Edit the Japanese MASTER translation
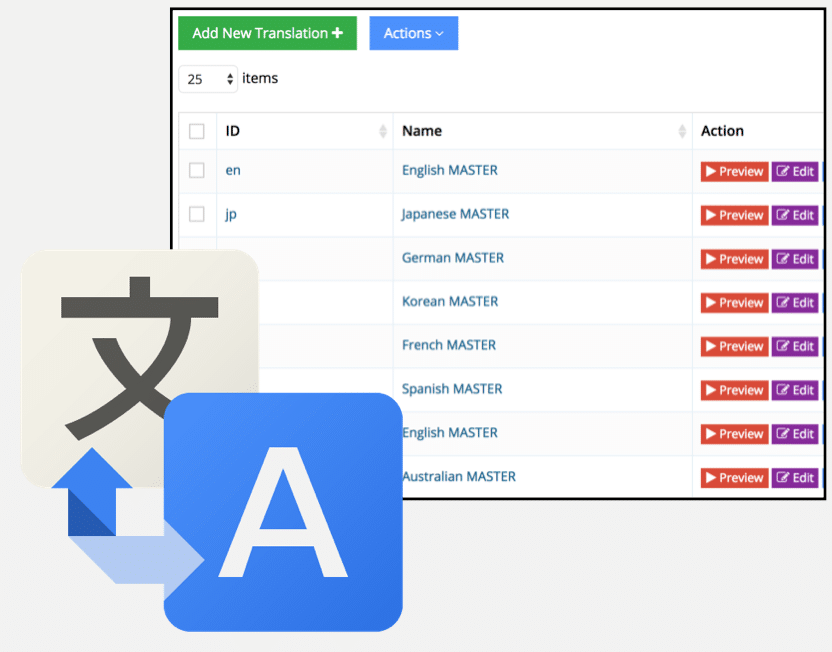 (795, 215)
